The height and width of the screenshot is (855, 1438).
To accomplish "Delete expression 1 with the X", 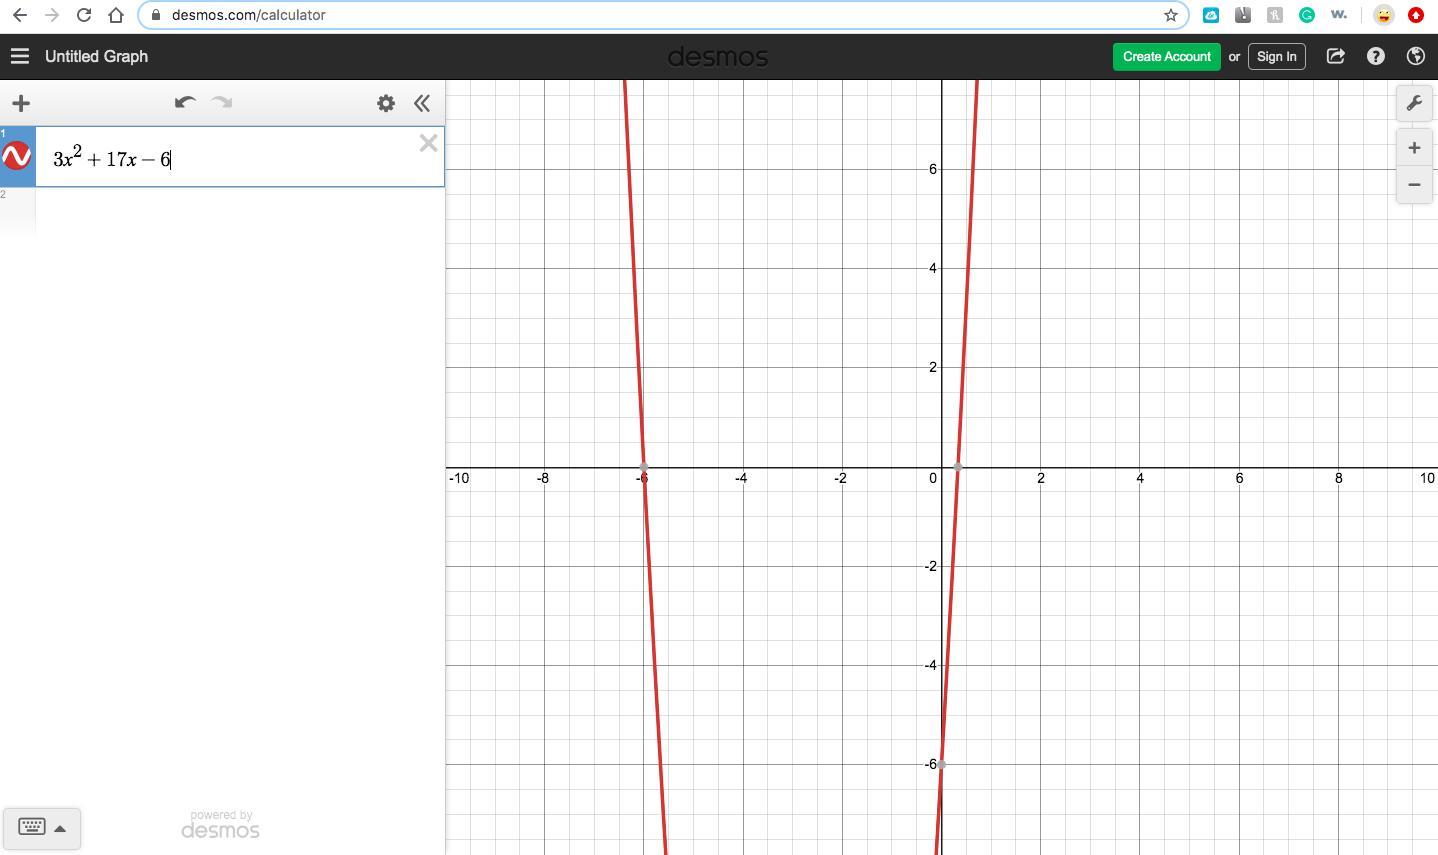I will [428, 144].
